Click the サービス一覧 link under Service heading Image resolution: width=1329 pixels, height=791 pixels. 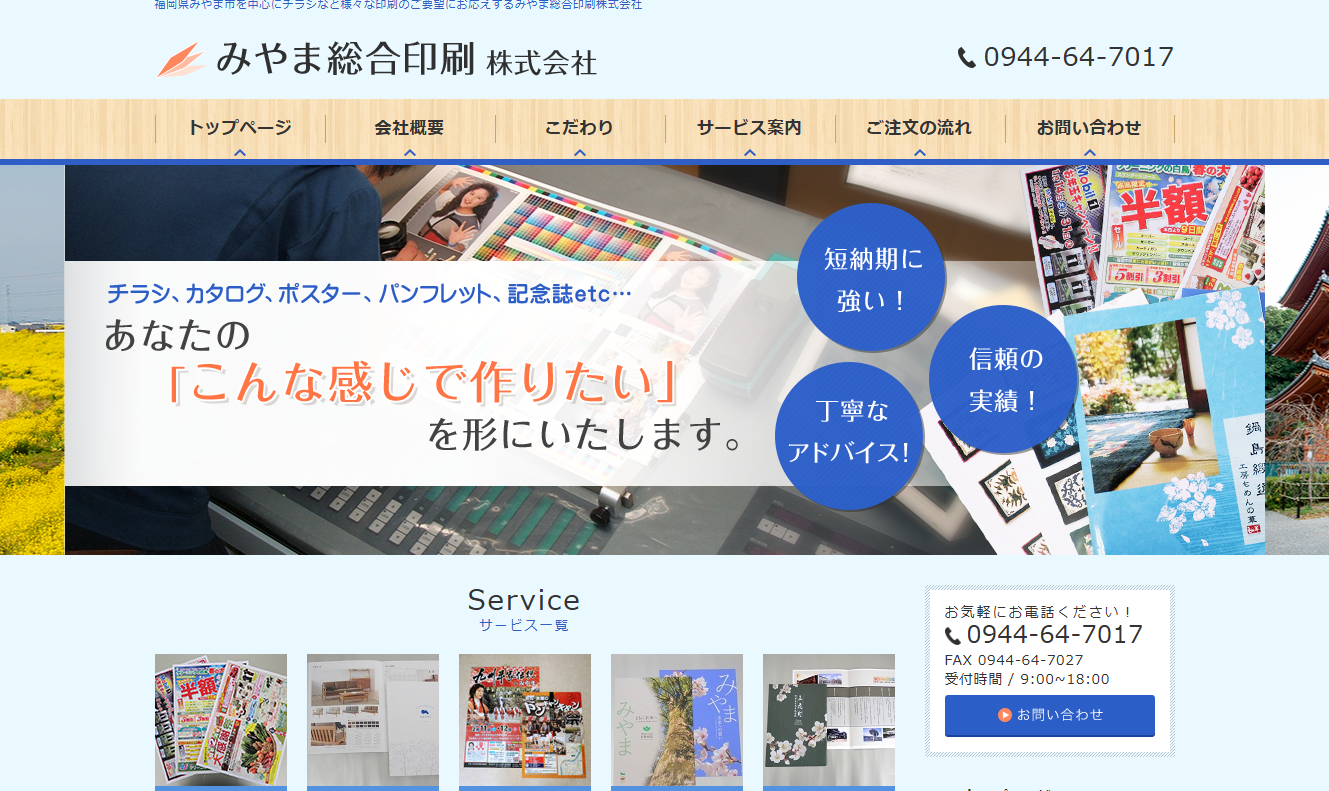pyautogui.click(x=523, y=625)
